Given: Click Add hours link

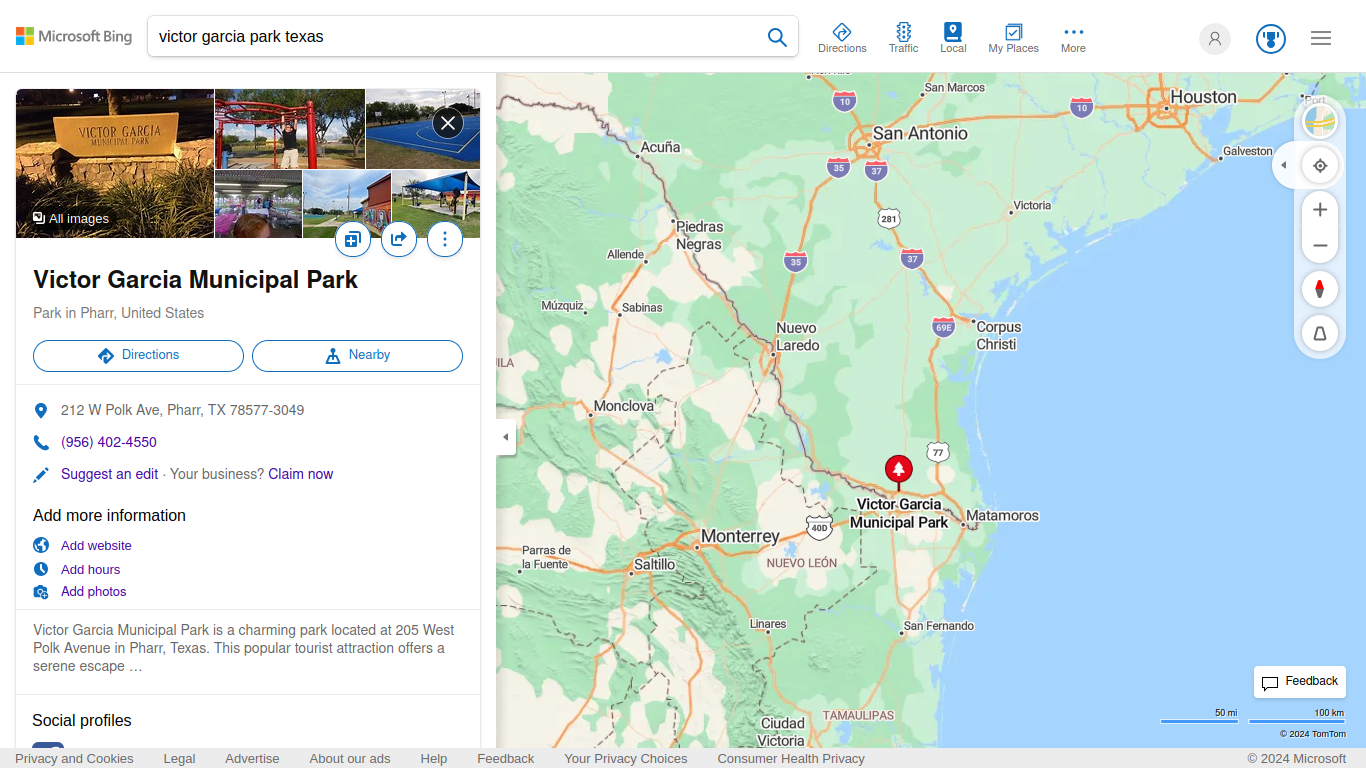Looking at the screenshot, I should click(90, 570).
